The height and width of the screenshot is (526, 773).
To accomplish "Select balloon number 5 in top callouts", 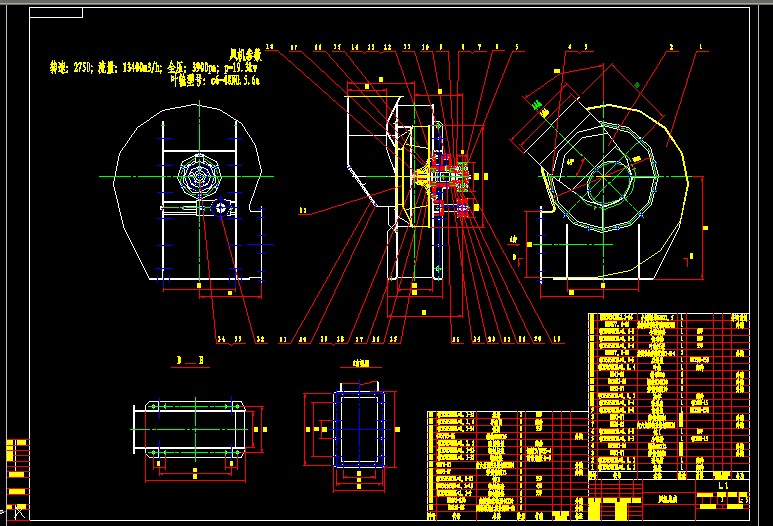I will point(517,47).
